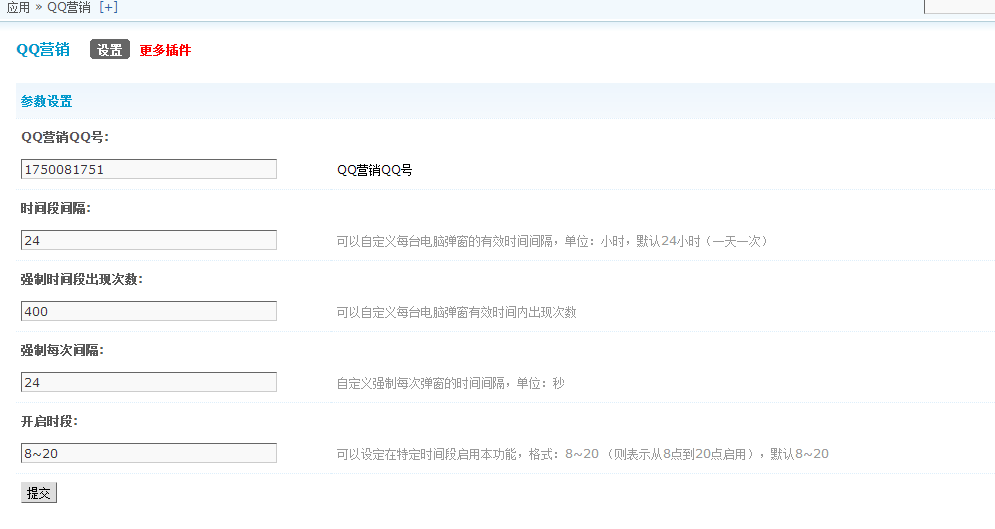Click the 应用 breadcrumb link

pyautogui.click(x=18, y=8)
